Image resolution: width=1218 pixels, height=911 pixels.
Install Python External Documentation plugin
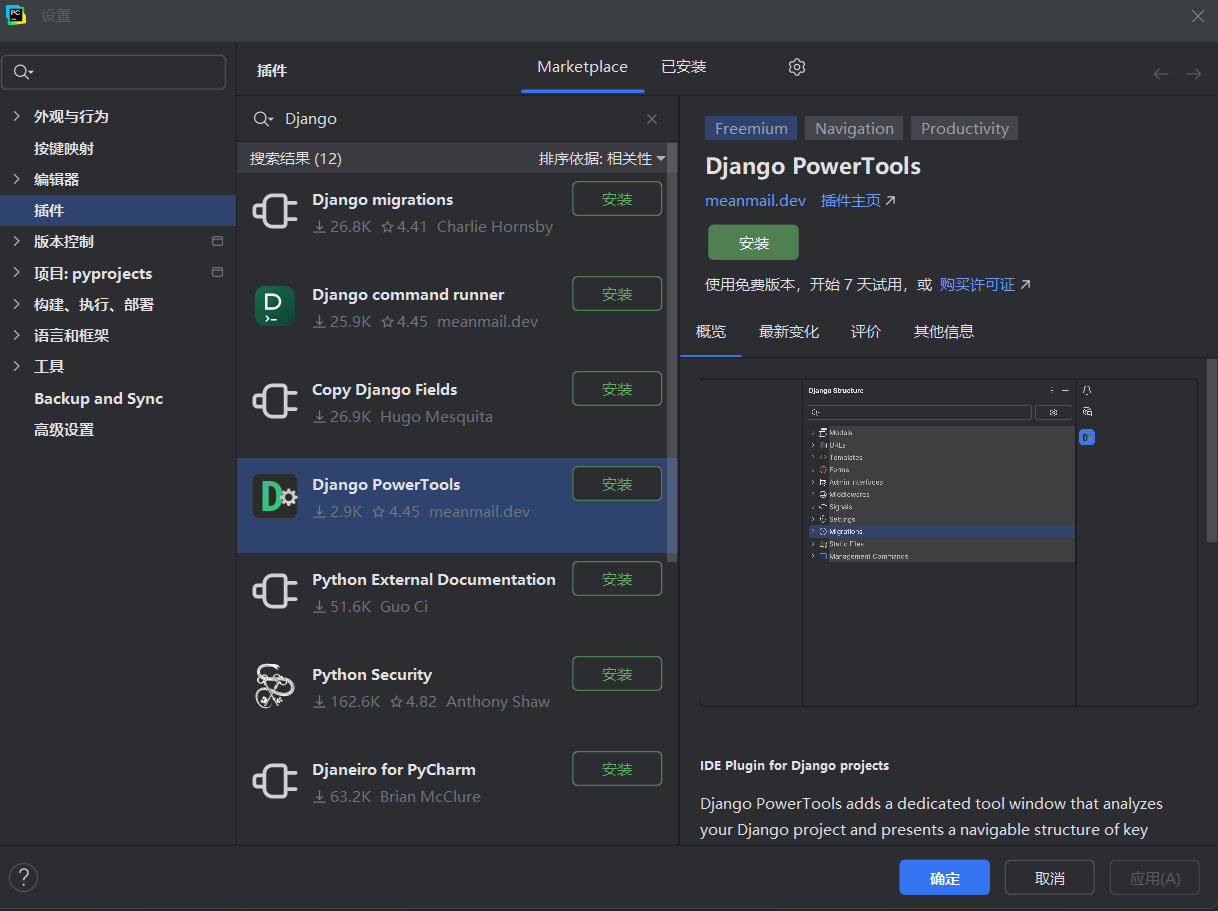(x=617, y=579)
